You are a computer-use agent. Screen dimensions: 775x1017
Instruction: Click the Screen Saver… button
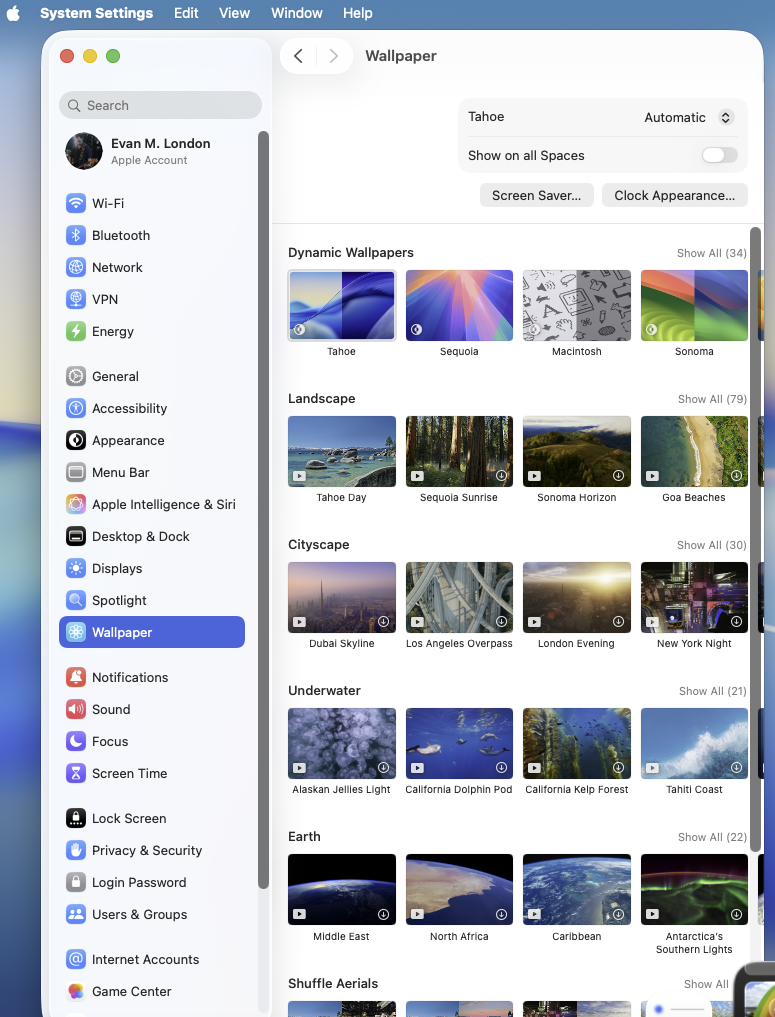[536, 195]
